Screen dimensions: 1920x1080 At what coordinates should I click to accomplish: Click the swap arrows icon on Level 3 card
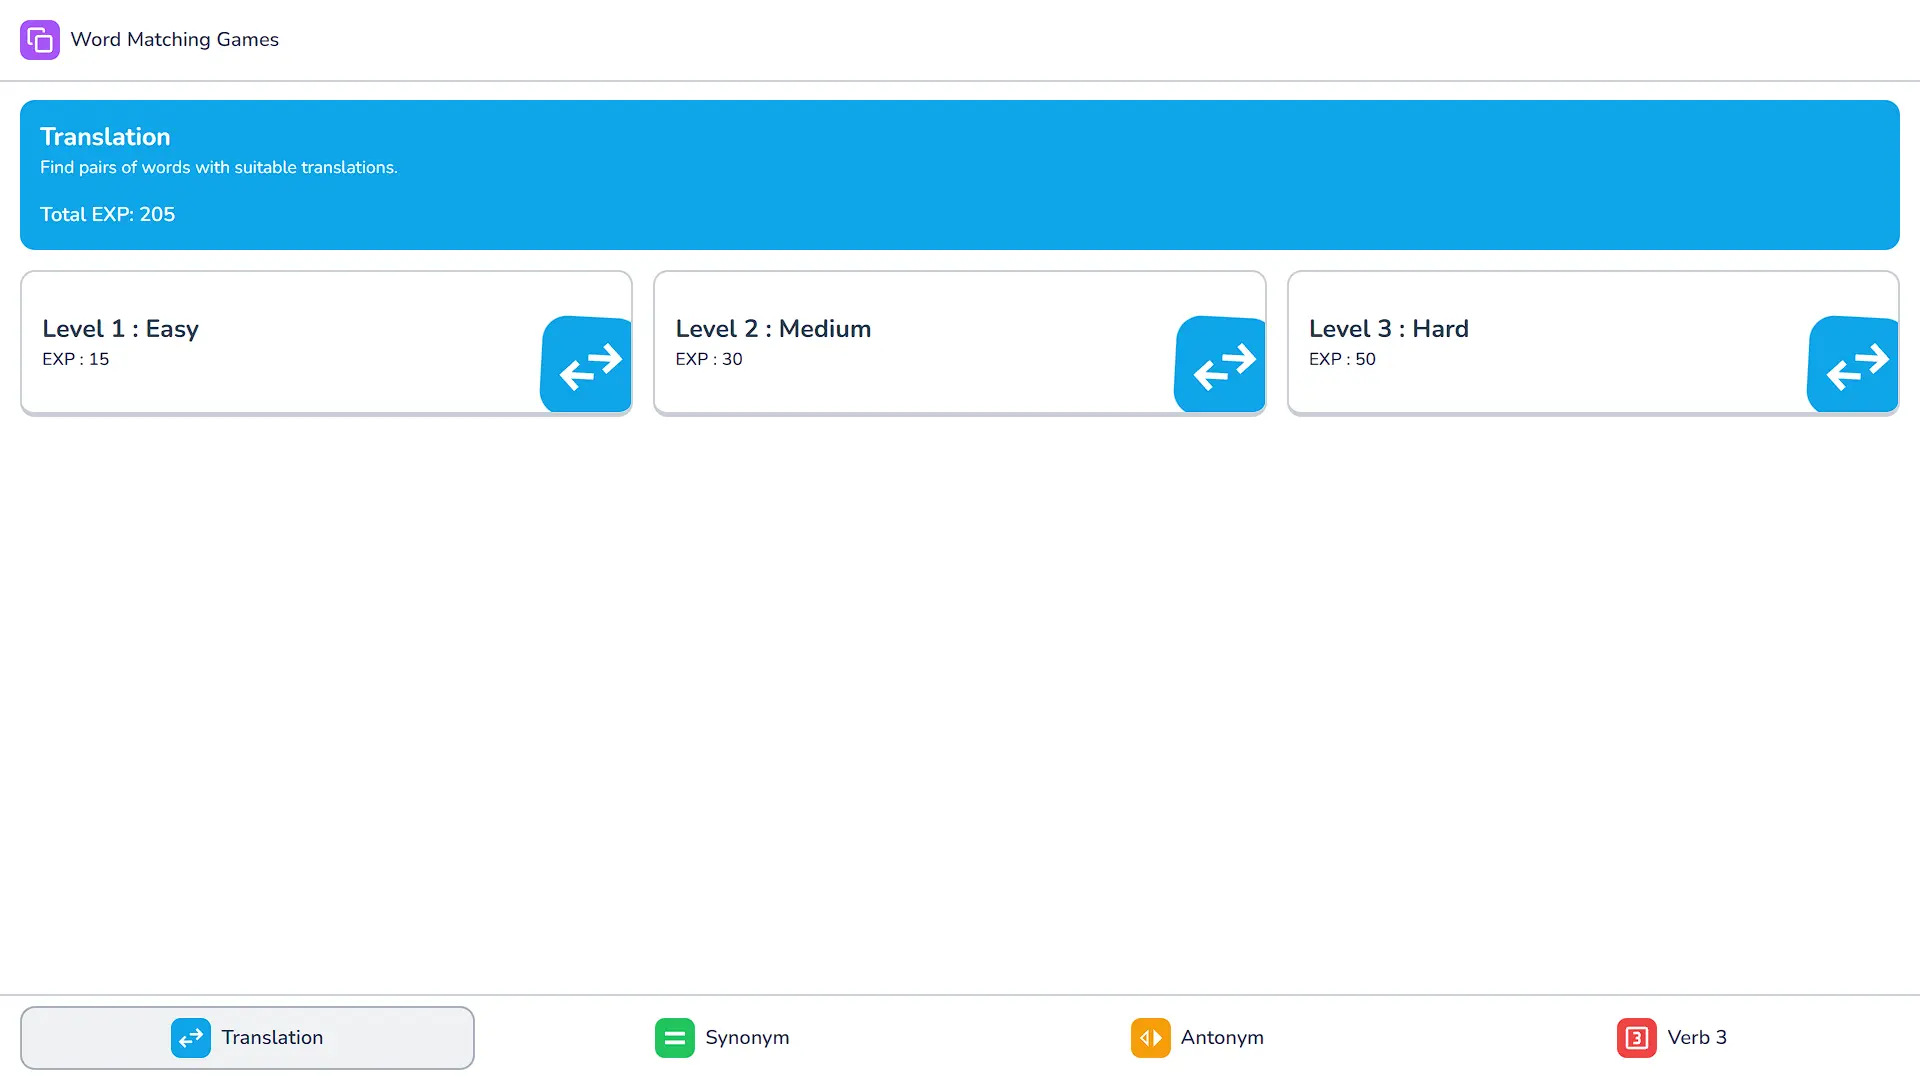tap(1856, 366)
